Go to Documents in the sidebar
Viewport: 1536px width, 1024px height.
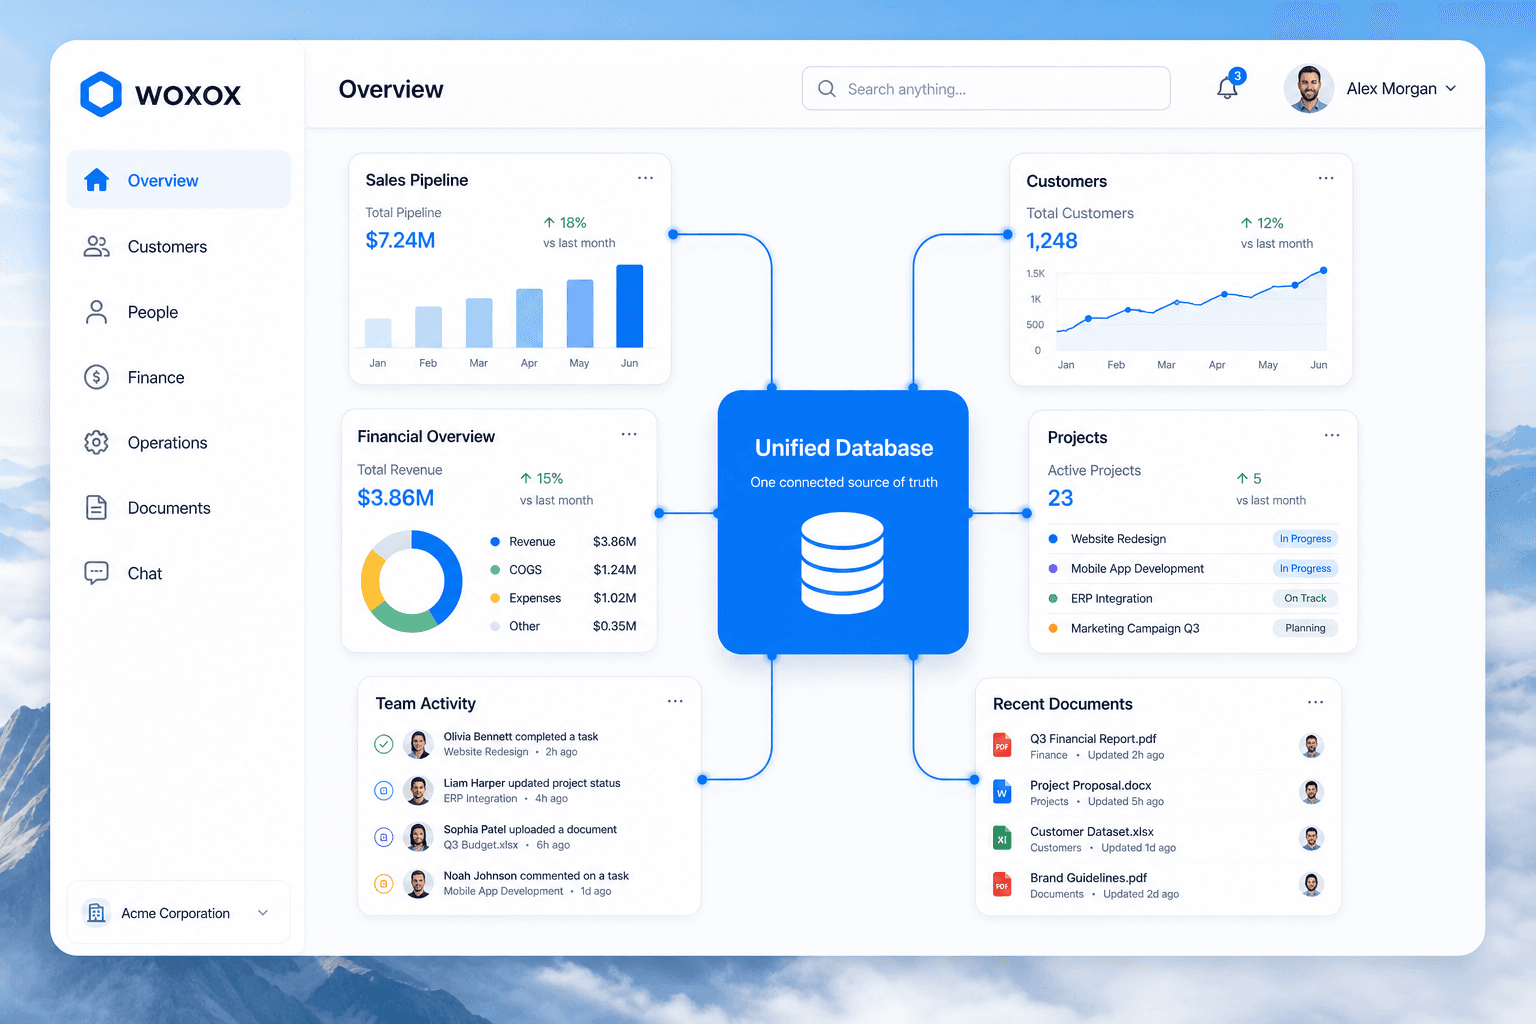179,508
